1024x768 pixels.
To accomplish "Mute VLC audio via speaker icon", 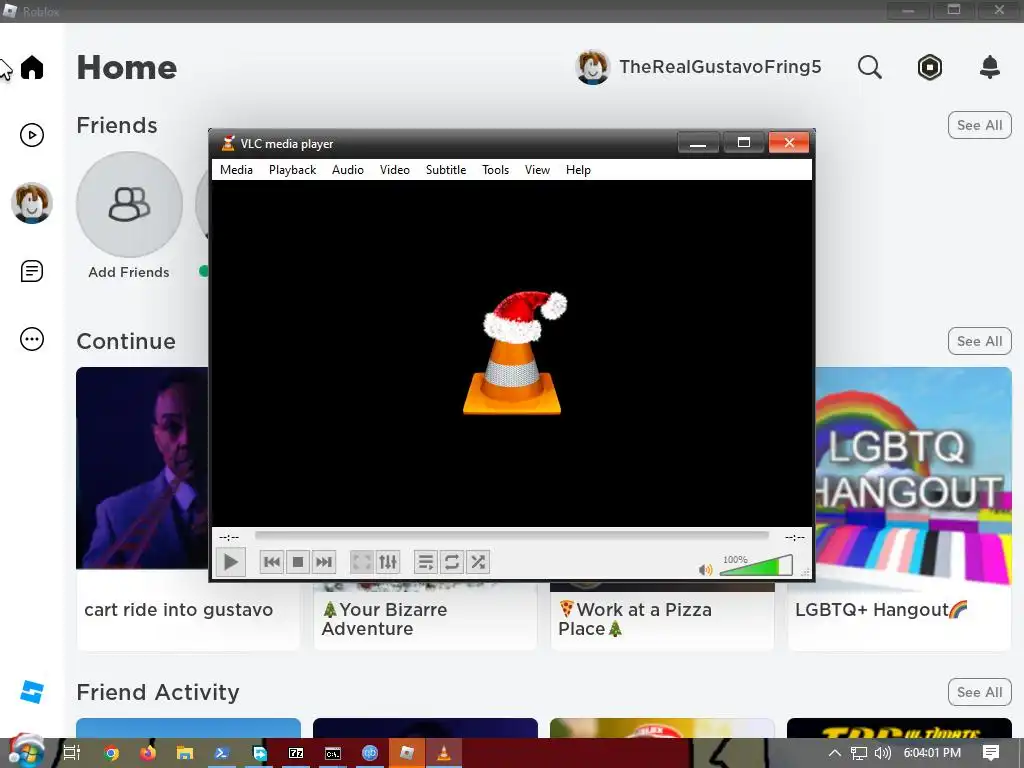I will tap(705, 570).
